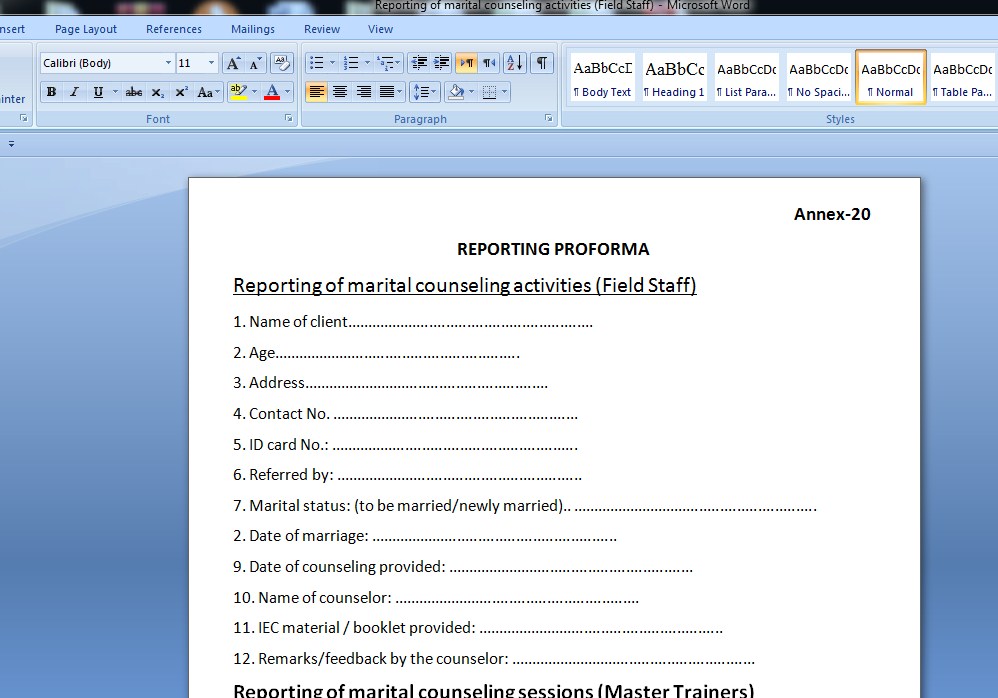Open the Font dialog launcher
This screenshot has width=998, height=698.
[x=289, y=118]
